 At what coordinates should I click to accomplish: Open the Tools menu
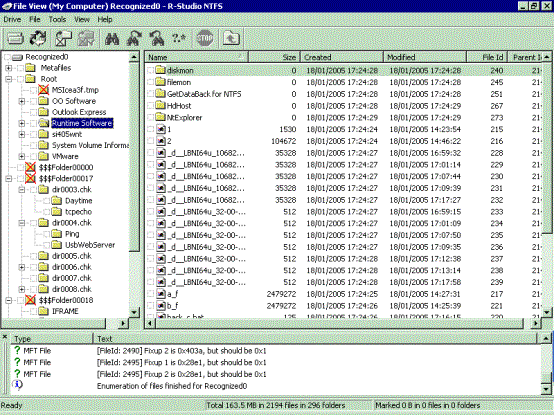(57, 19)
